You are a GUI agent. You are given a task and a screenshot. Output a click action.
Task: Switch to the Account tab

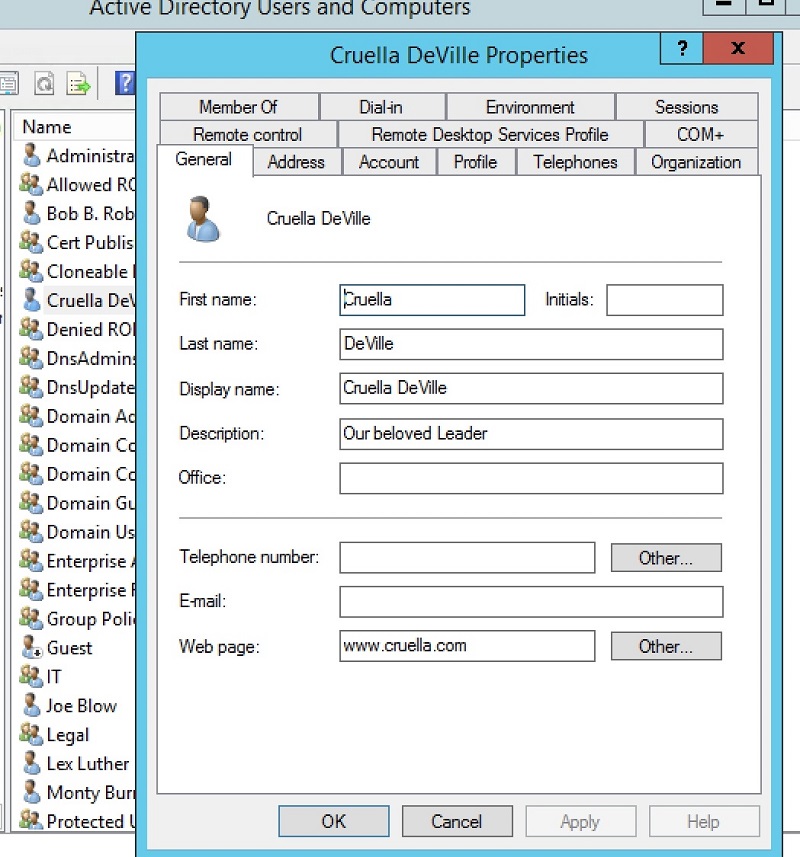[x=389, y=162]
